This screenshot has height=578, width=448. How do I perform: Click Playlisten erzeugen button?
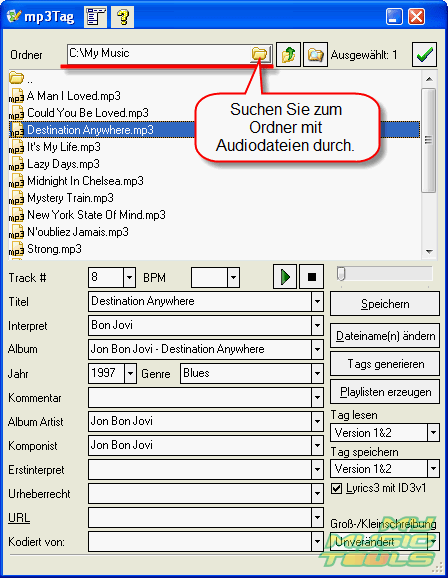pyautogui.click(x=385, y=392)
